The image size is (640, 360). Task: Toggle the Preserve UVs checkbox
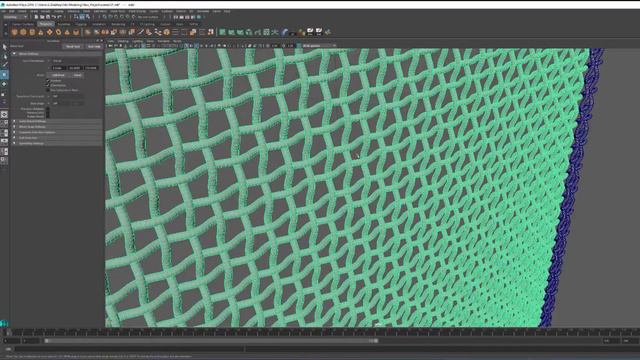pyautogui.click(x=48, y=113)
